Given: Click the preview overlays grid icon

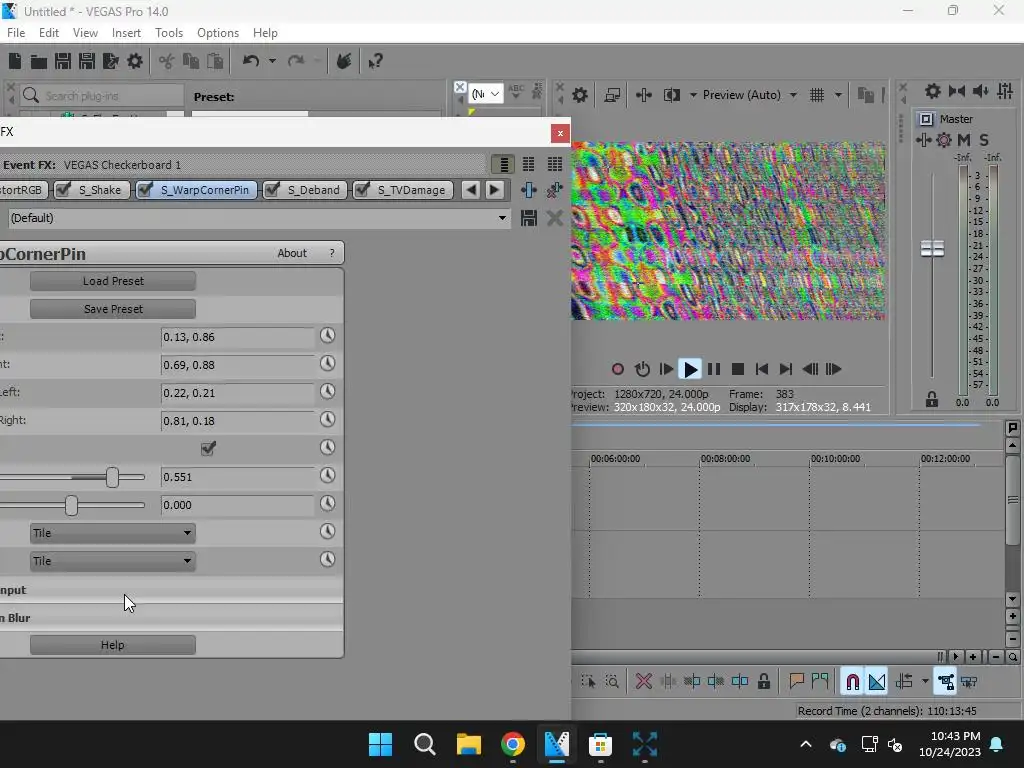Looking at the screenshot, I should point(817,95).
